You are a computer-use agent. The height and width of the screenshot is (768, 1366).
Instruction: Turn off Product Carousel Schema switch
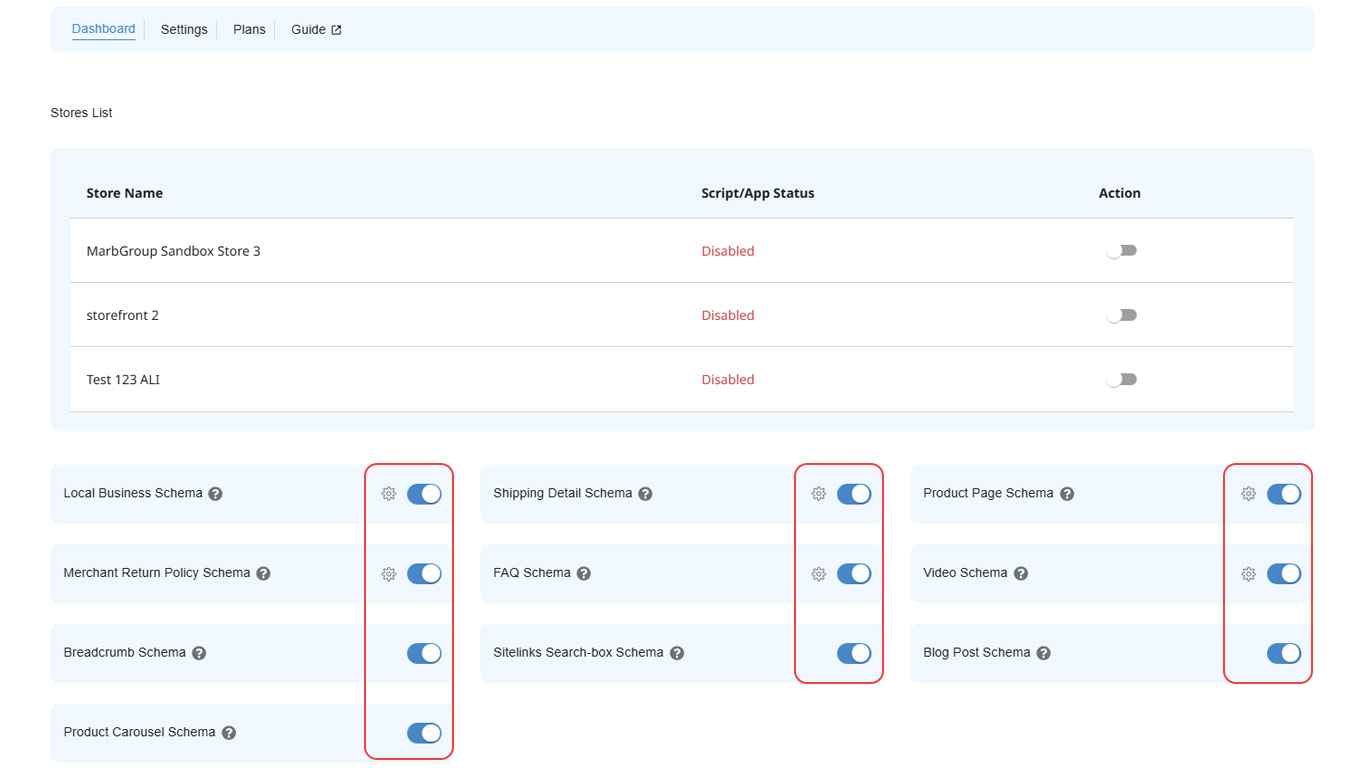click(x=424, y=733)
